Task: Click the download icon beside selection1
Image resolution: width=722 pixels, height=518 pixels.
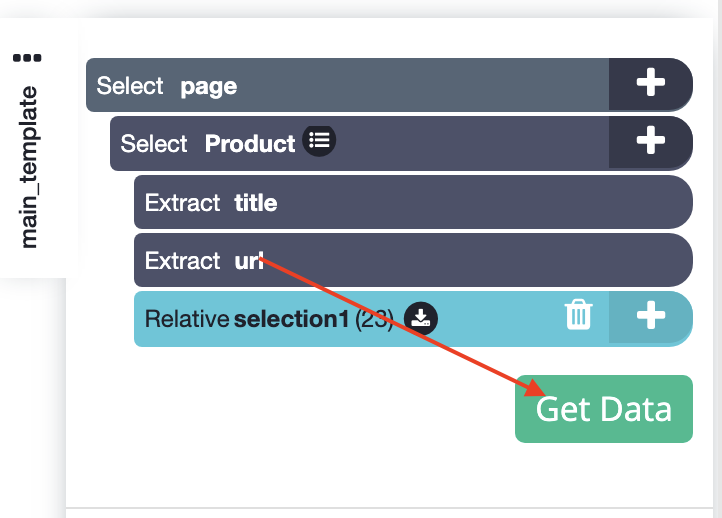Action: click(x=420, y=318)
